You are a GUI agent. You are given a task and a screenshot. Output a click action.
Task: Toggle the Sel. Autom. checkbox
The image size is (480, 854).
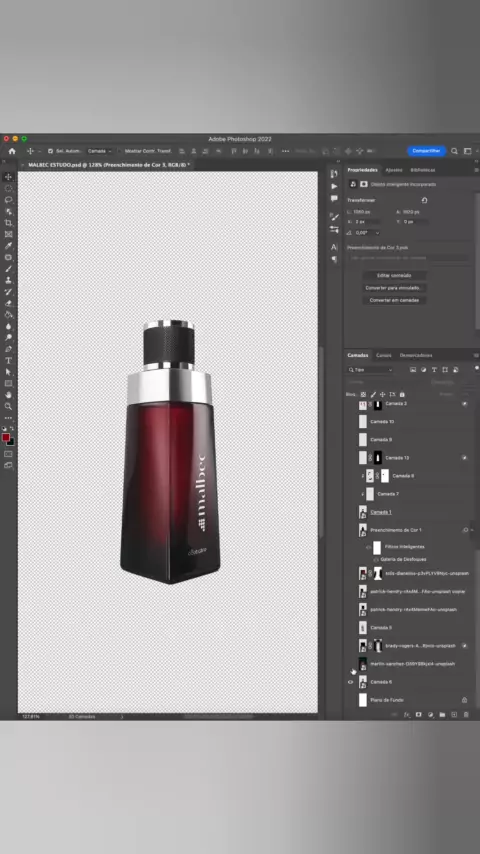pos(51,151)
